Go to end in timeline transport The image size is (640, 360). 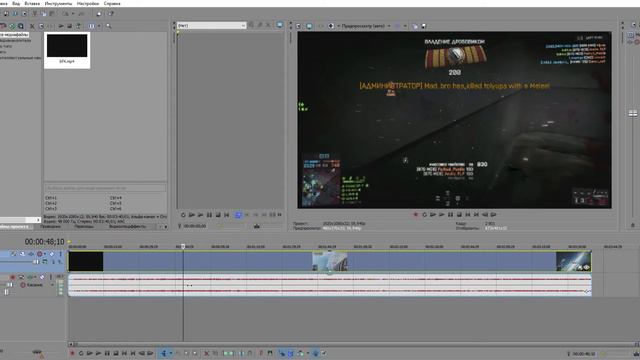tap(133, 353)
